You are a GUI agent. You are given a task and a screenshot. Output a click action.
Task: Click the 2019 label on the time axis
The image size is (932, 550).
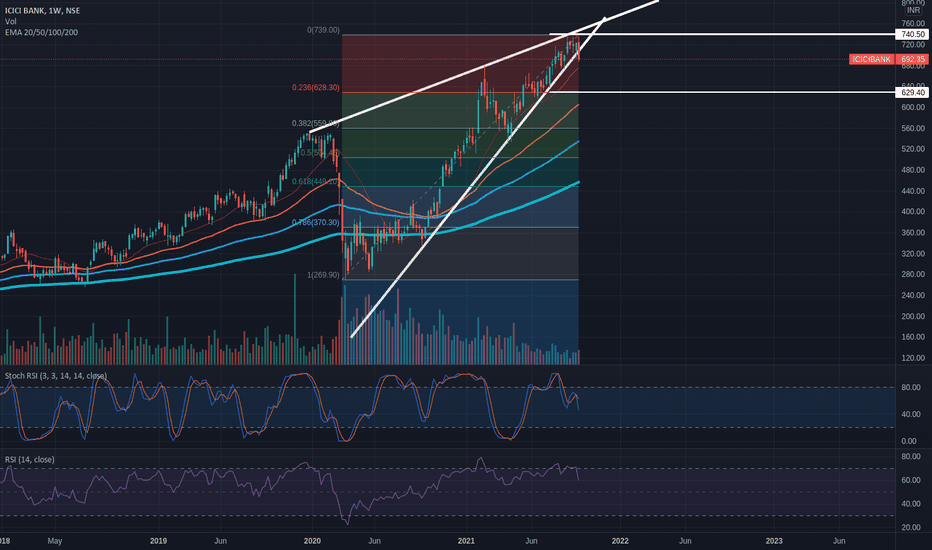(158, 541)
